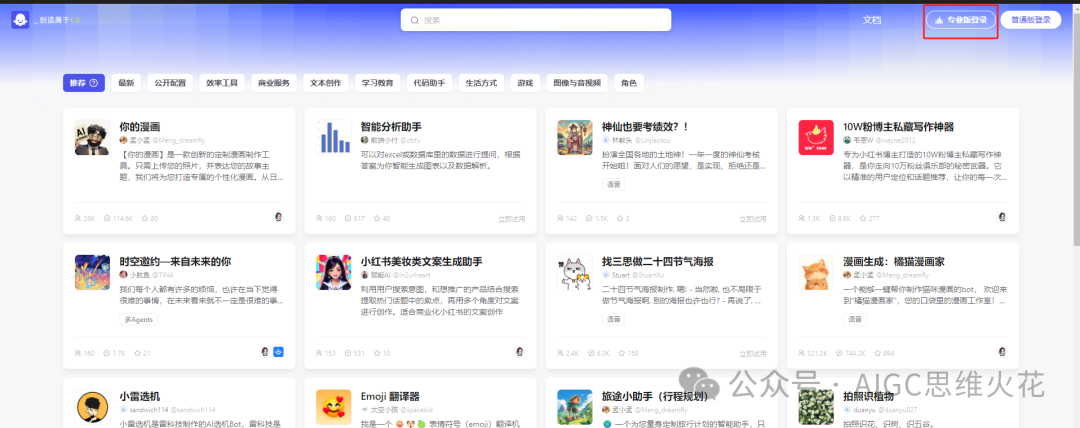The image size is (1080, 428).
Task: Switch to the 效率工具 tab
Action: point(222,83)
